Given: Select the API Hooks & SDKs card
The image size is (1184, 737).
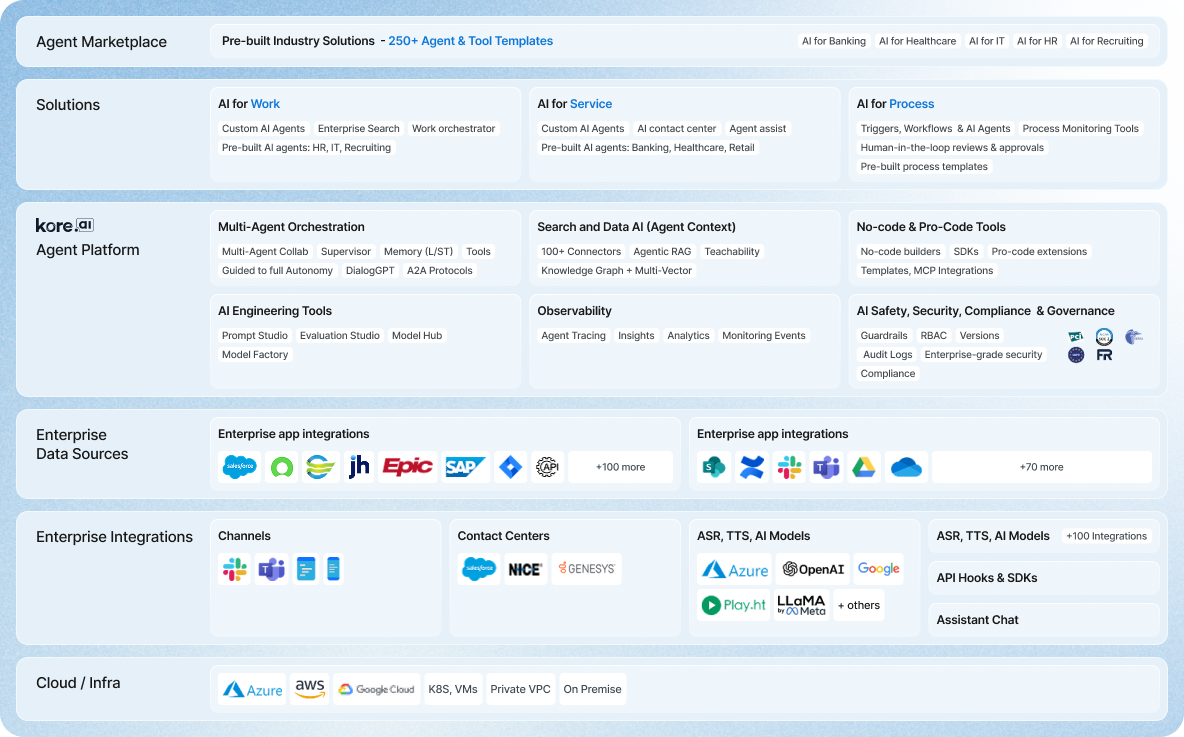Looking at the screenshot, I should 1044,578.
